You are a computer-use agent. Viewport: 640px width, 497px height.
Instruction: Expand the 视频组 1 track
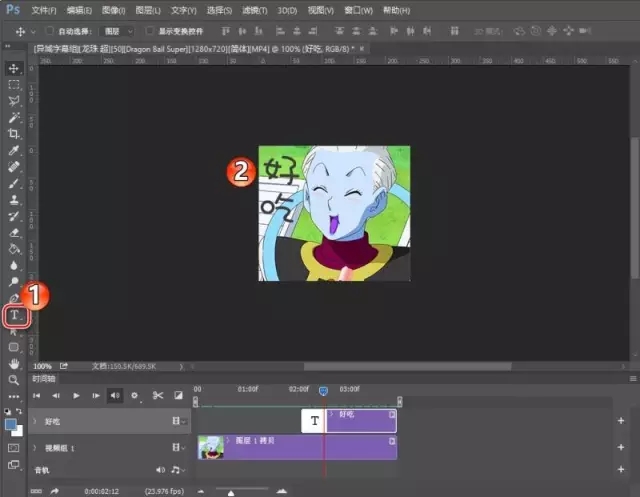click(x=35, y=448)
